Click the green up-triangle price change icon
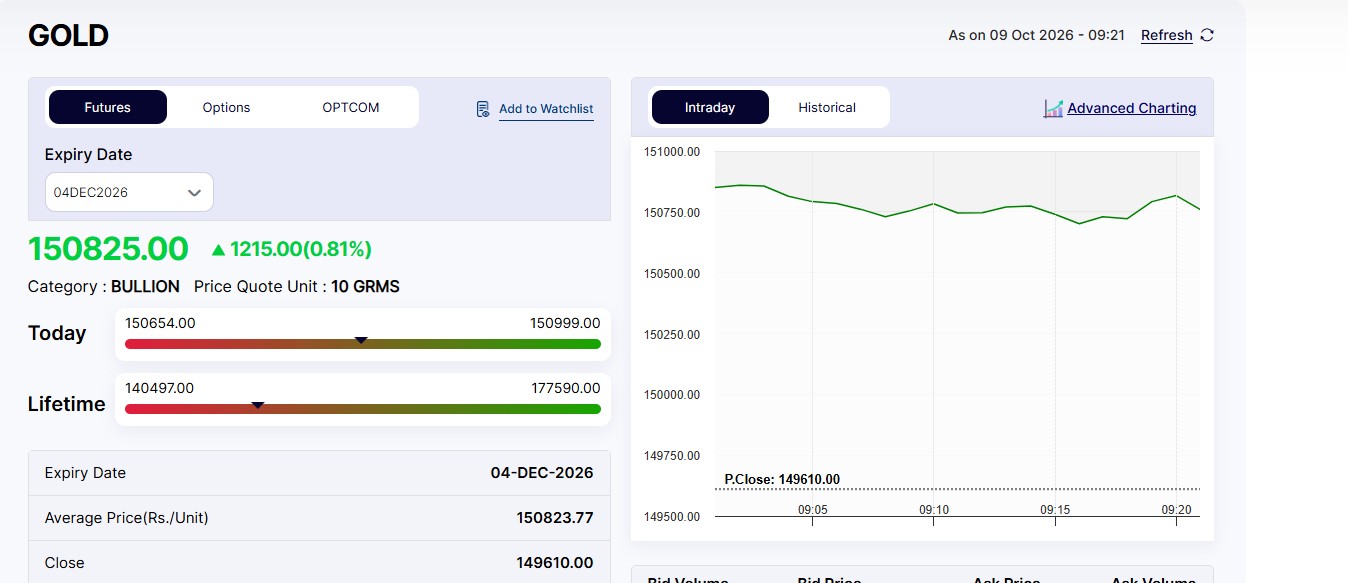The height and width of the screenshot is (583, 1348). [219, 249]
